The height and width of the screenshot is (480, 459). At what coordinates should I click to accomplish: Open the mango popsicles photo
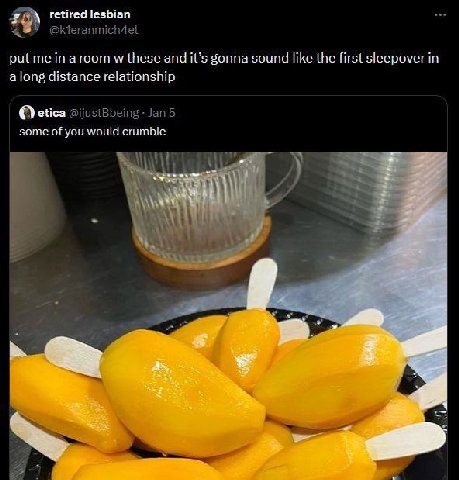tap(228, 316)
